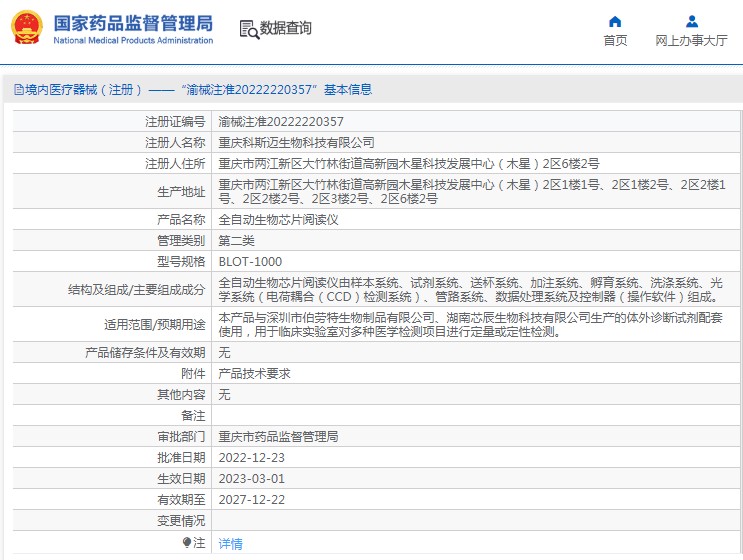Viewport: 743px width, 560px height.
Task: Go to 首页 home page
Action: coord(615,41)
